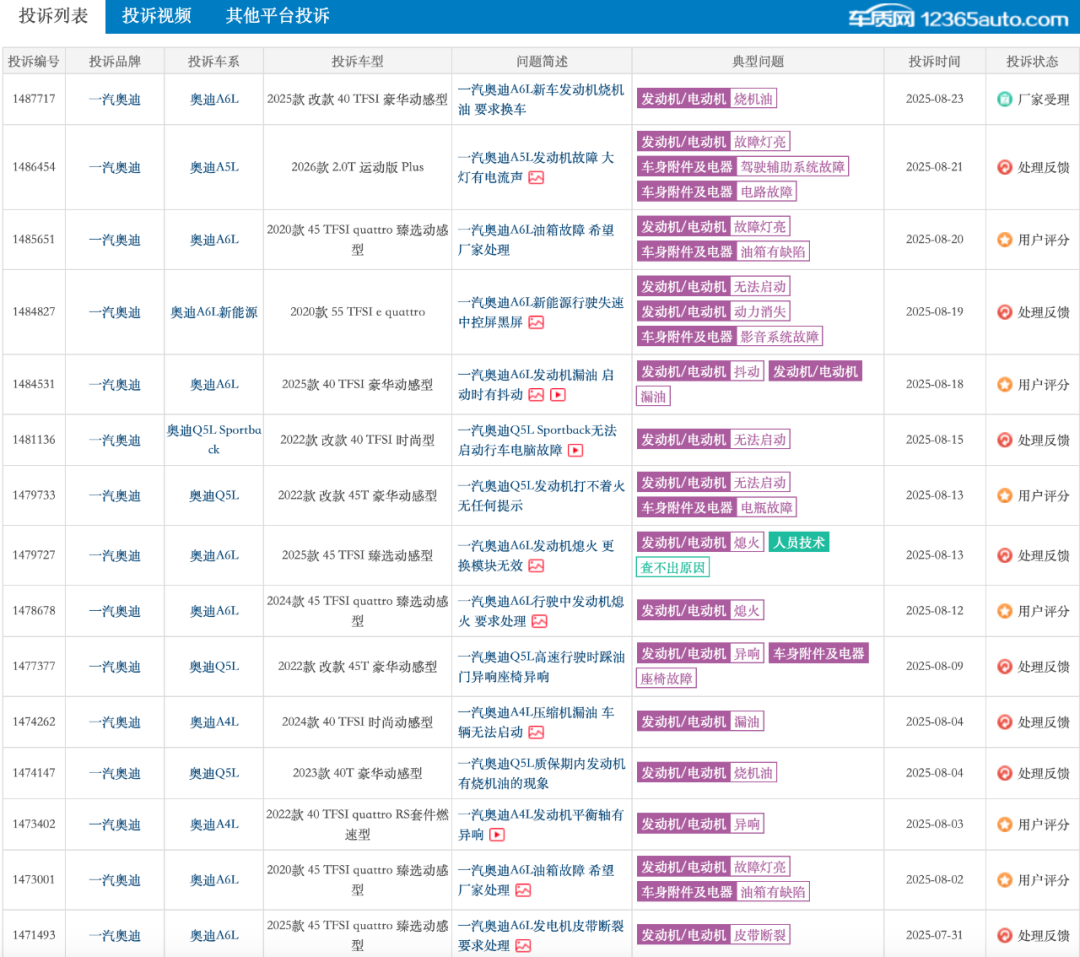
Task: Click 处理反馈 status icon for complaint 1477377
Action: coord(1004,666)
